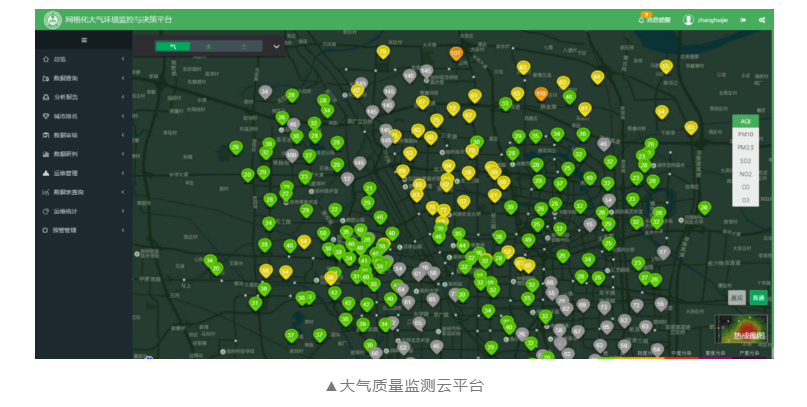Click the logout icon in header
807x407 pixels.
pos(743,19)
